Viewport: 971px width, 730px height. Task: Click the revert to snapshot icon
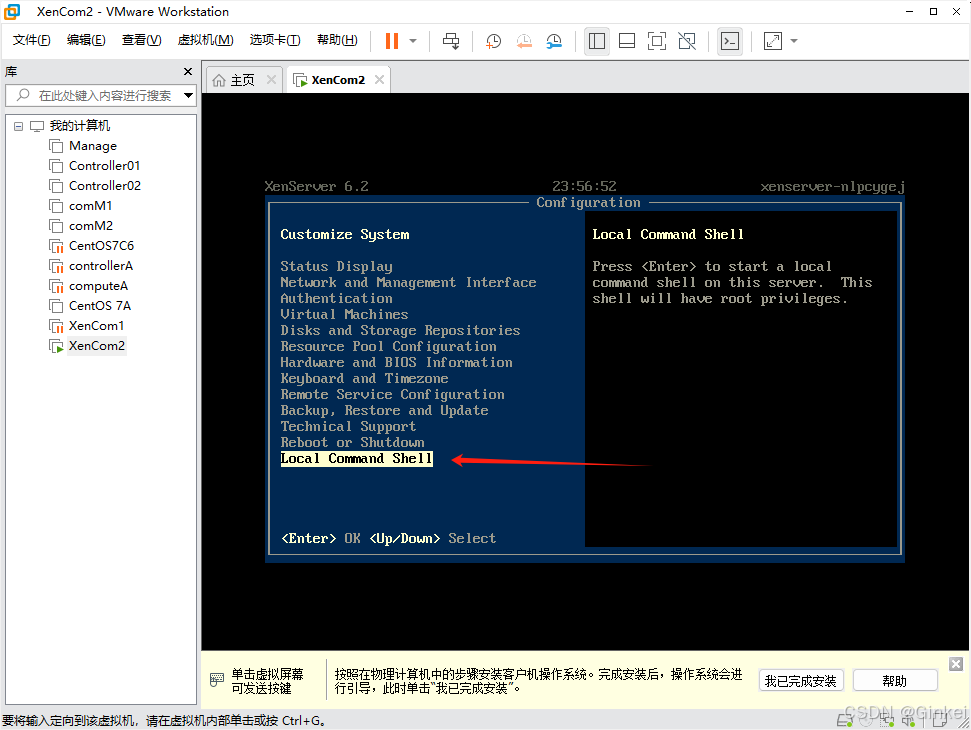[524, 41]
